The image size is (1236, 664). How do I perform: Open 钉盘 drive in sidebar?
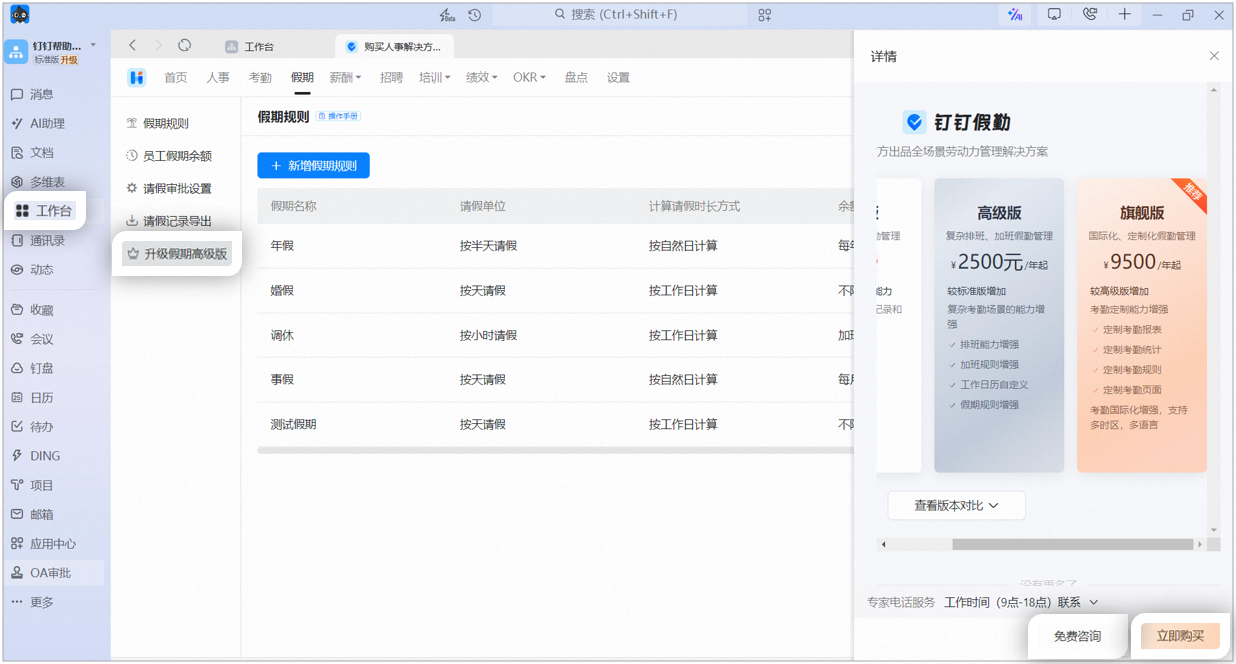pyautogui.click(x=32, y=368)
